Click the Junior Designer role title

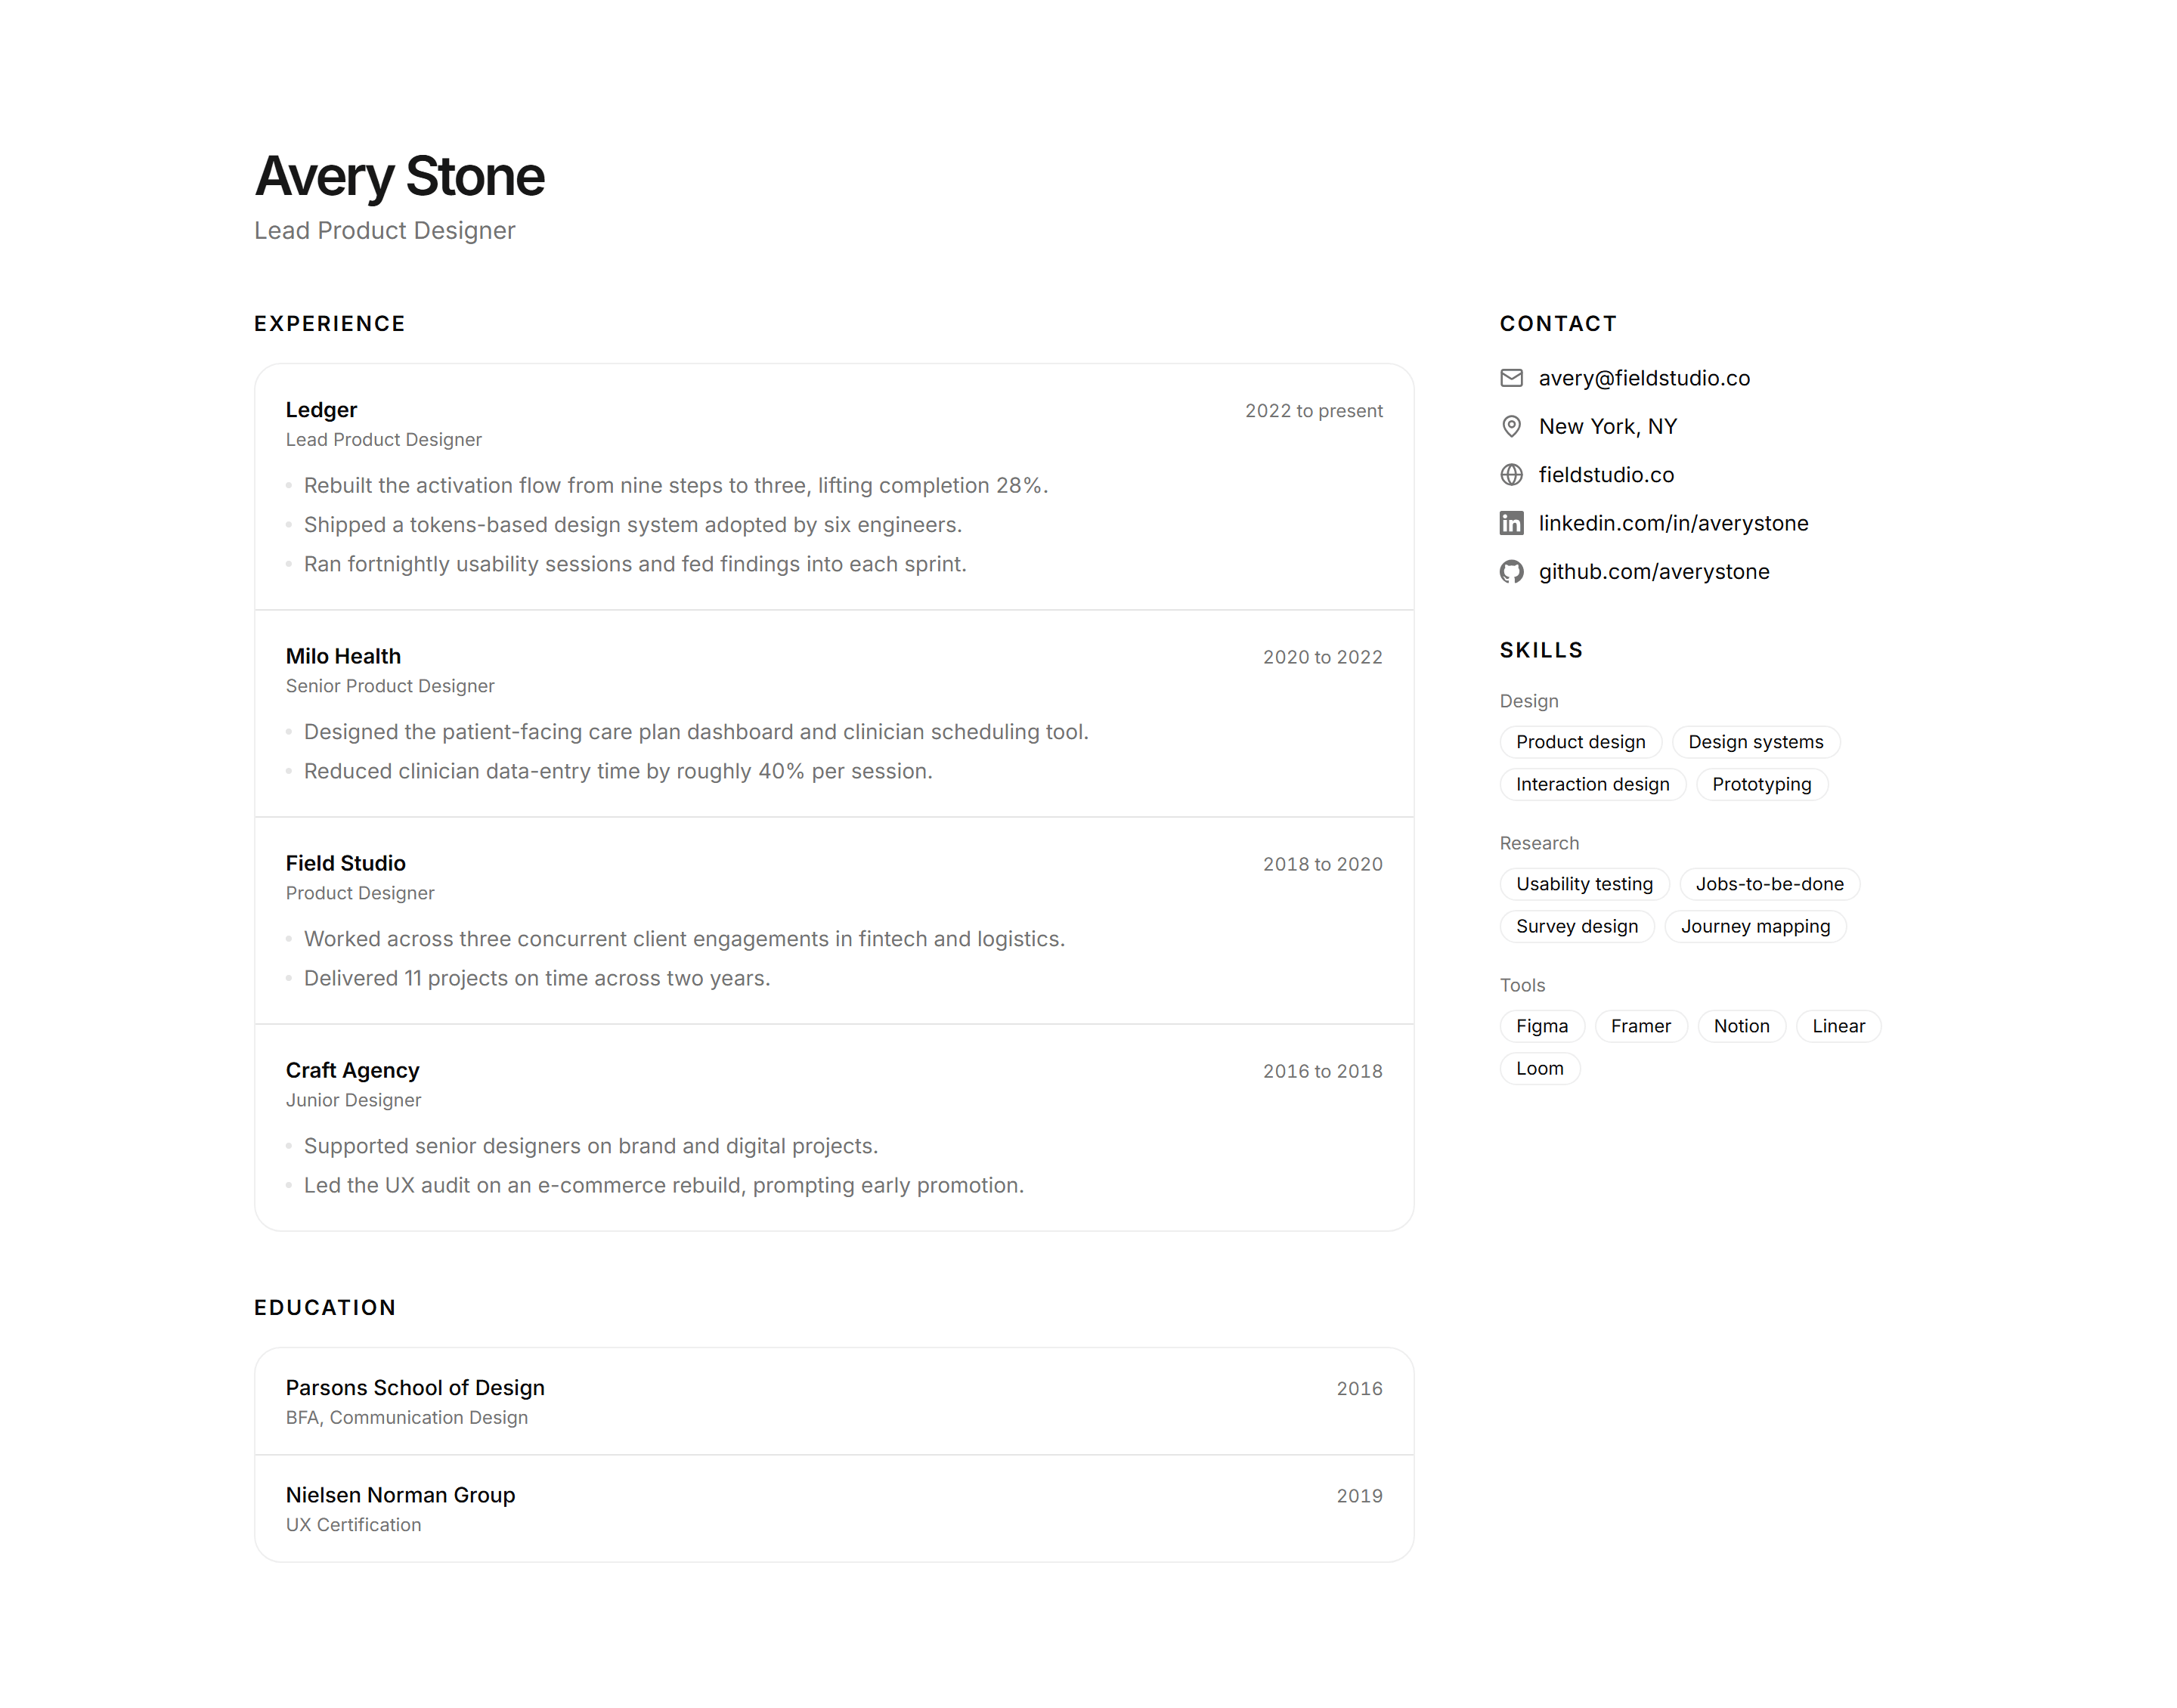click(353, 1100)
